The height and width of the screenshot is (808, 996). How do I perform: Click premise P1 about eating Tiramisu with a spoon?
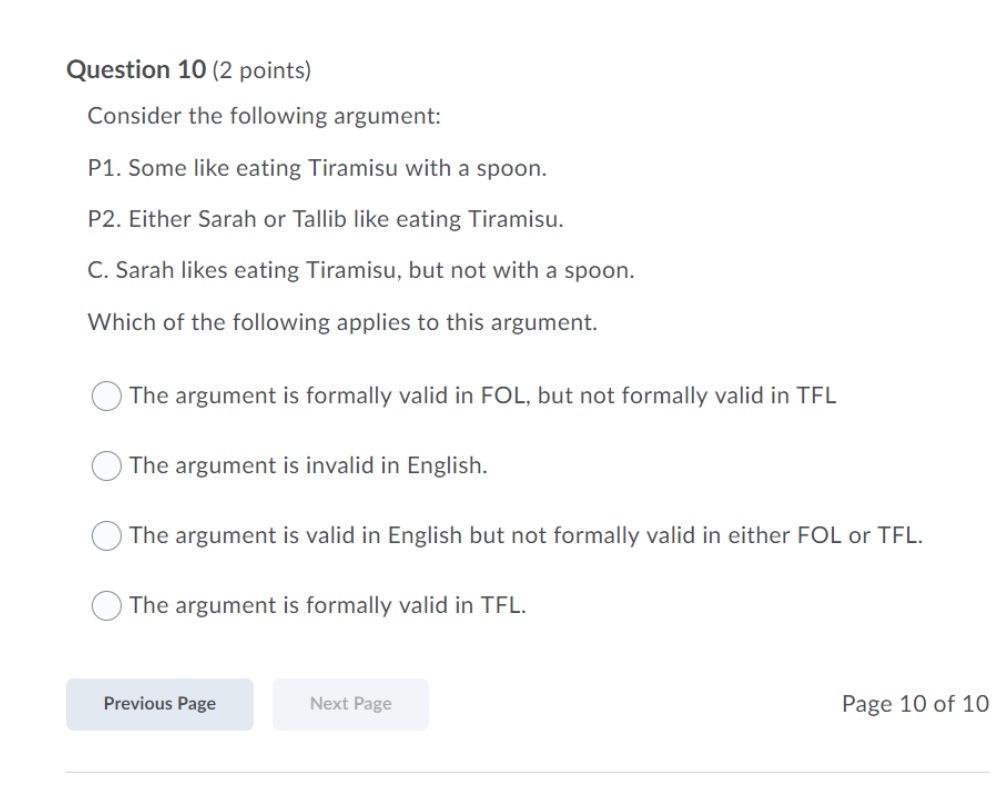click(316, 166)
